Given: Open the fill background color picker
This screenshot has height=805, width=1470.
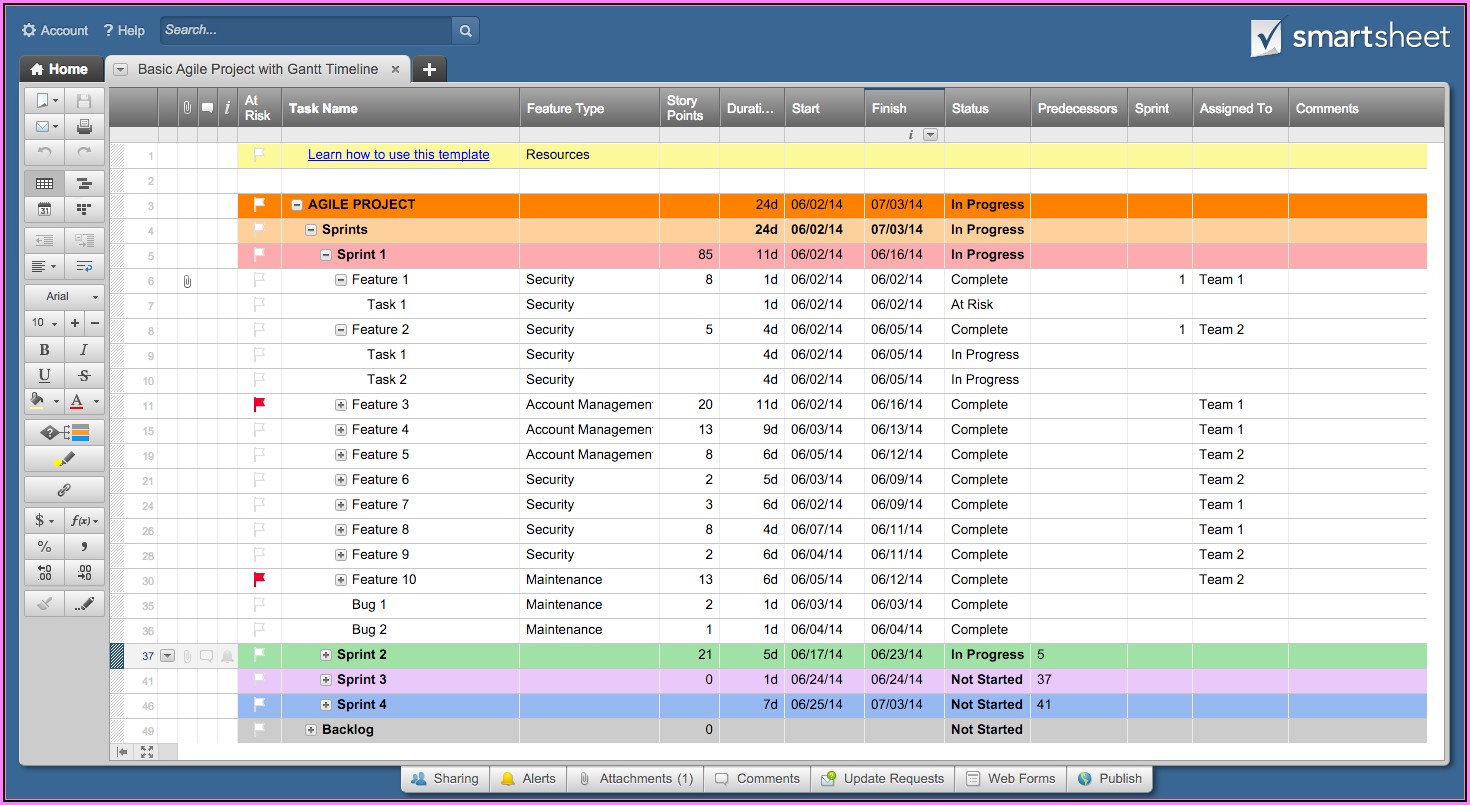Looking at the screenshot, I should (44, 402).
